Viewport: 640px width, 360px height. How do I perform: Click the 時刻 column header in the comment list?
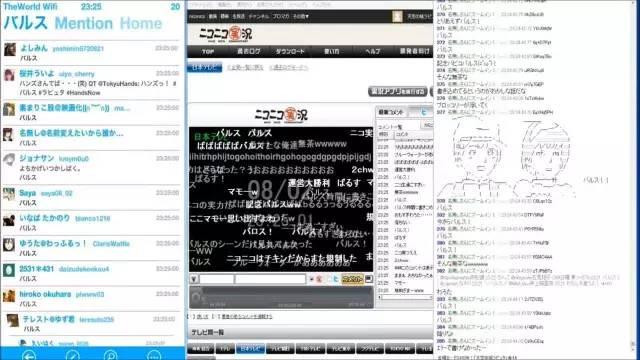click(x=384, y=134)
